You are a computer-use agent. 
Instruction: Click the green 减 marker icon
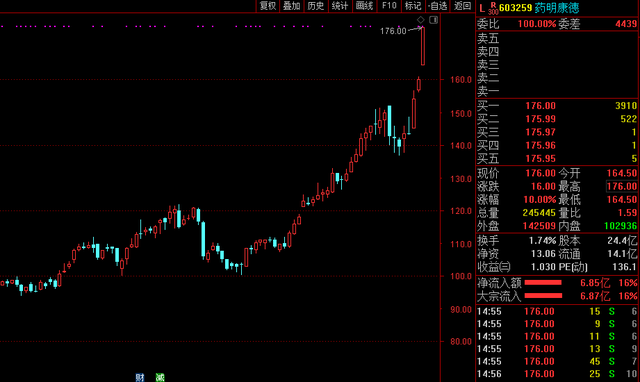[x=160, y=378]
